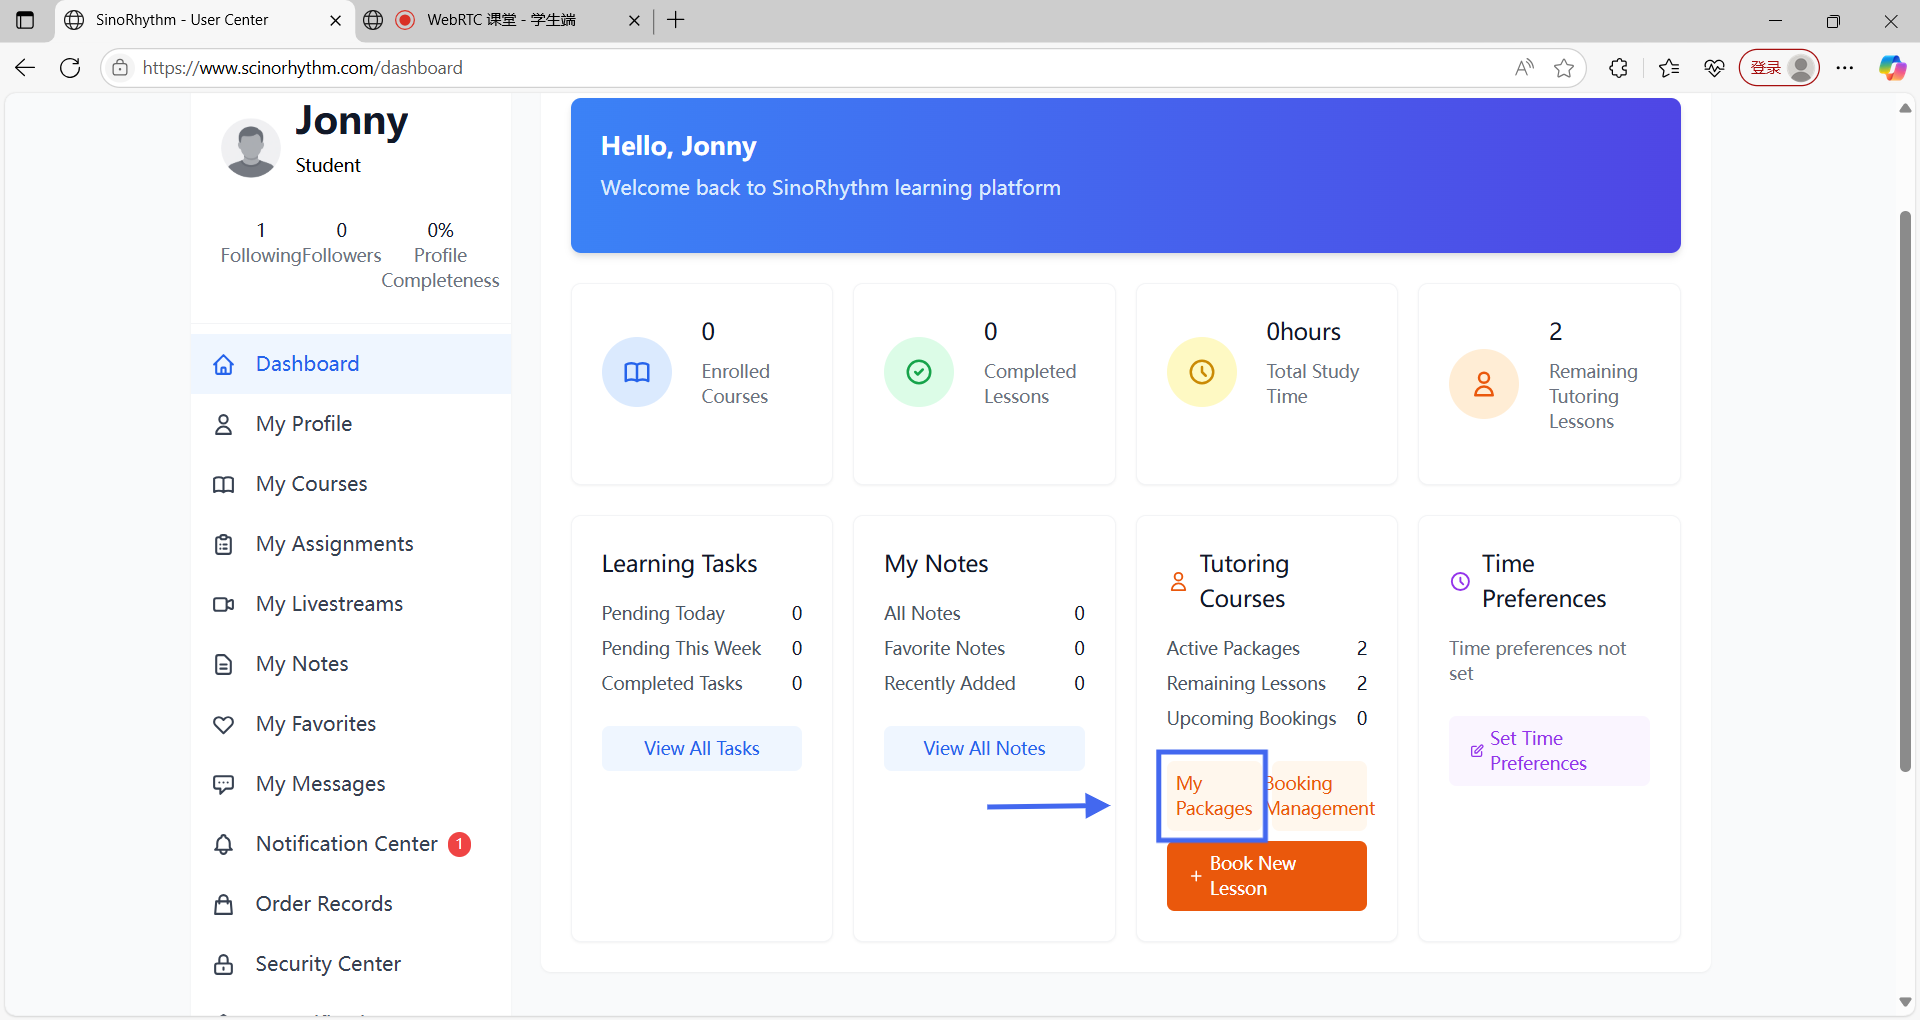Open My Courses in sidebar
Screen dimensions: 1920x1020
point(351,484)
